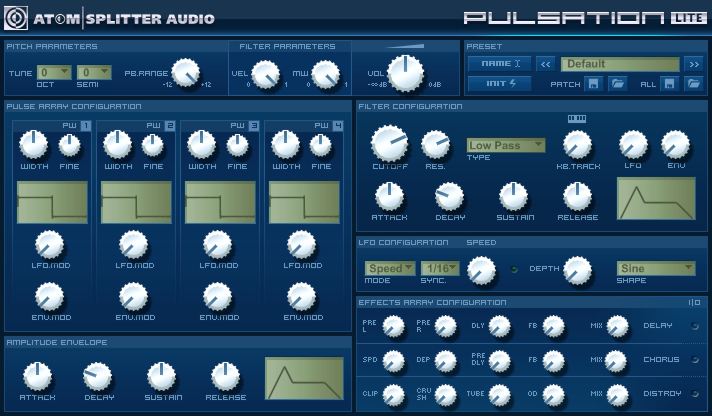
Task: Open the LFO shape Sine dropdown
Action: point(656,268)
